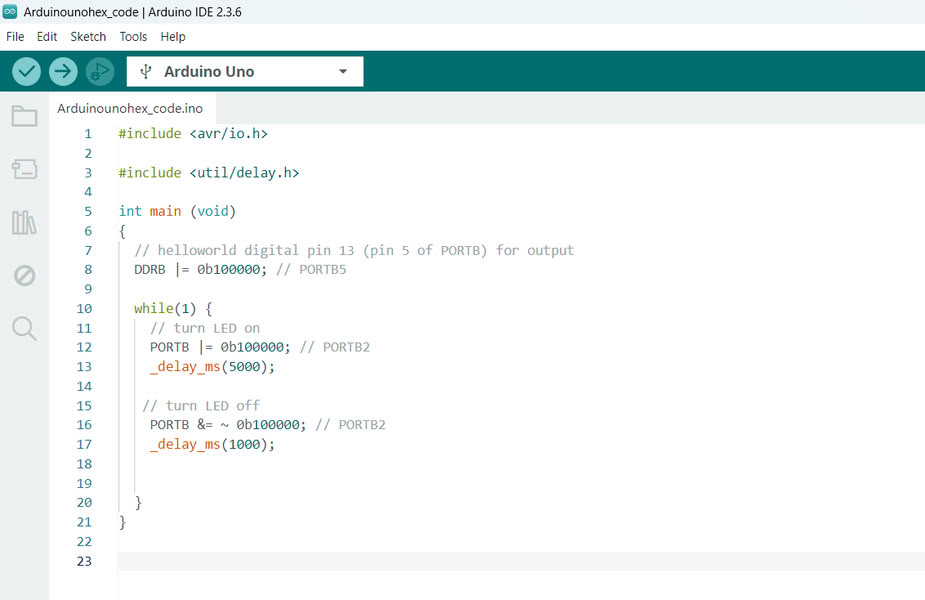The width and height of the screenshot is (925, 600).
Task: Click the Arduino IDE logo in title bar
Action: coord(10,12)
